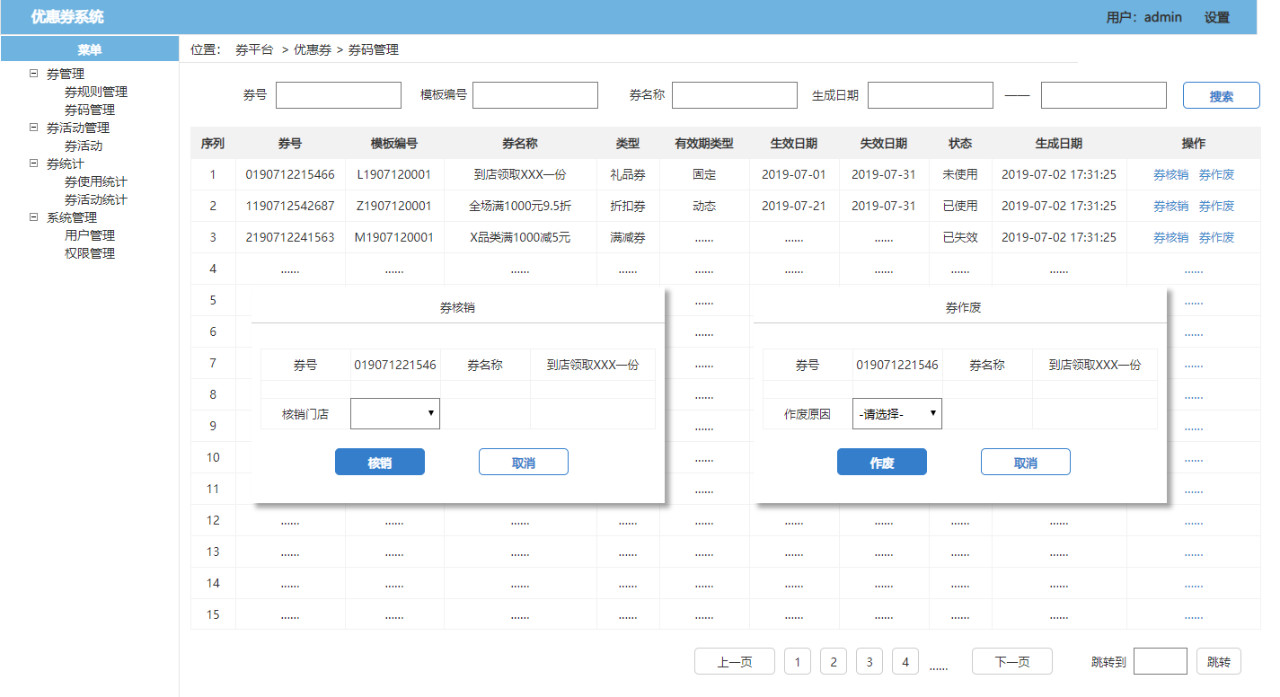The image size is (1280, 697).
Task: Select 券码管理 in sidebar menu
Action: tap(90, 110)
